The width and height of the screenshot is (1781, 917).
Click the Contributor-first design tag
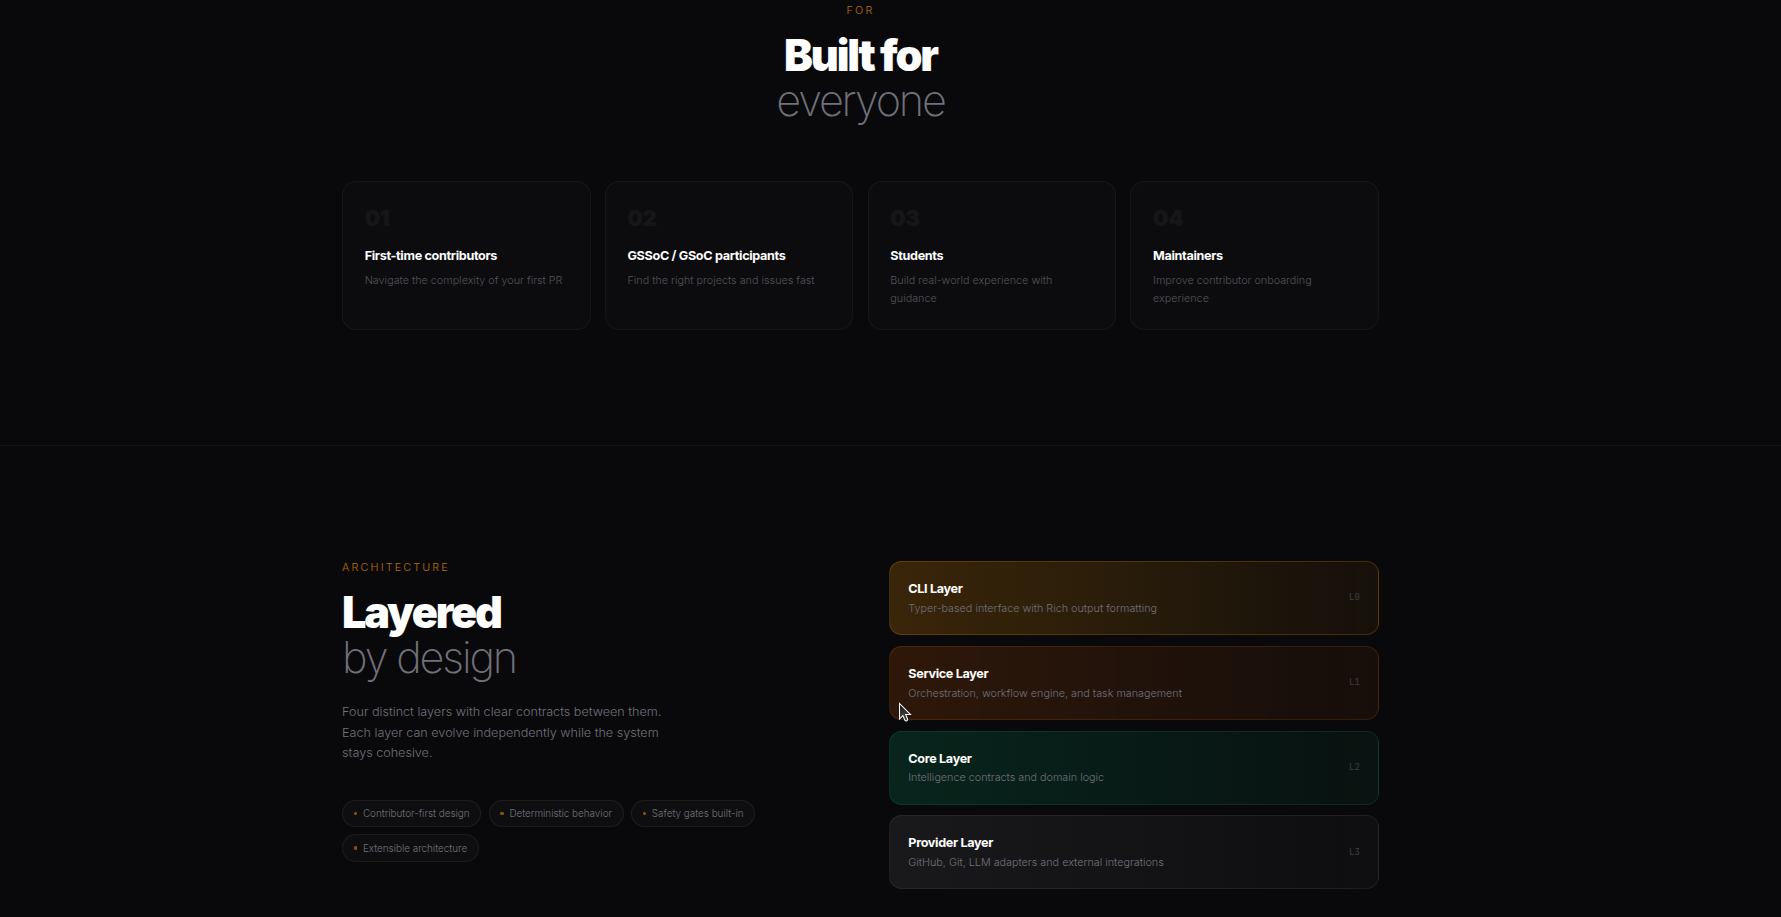coord(411,814)
